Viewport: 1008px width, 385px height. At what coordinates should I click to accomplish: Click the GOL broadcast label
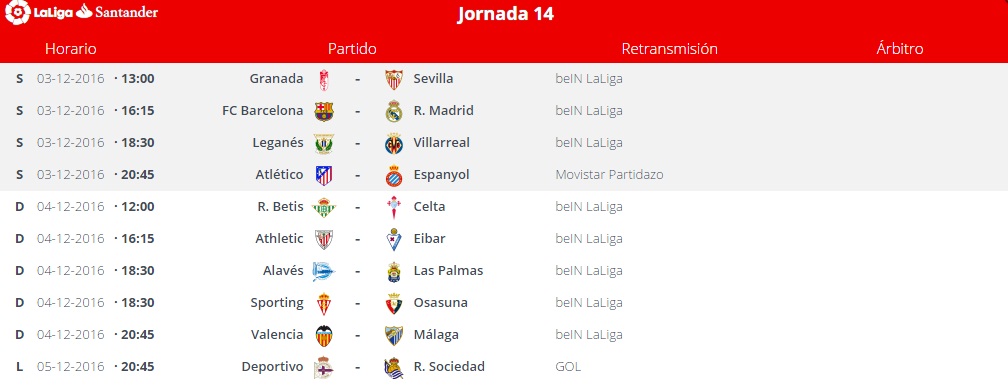pos(568,367)
